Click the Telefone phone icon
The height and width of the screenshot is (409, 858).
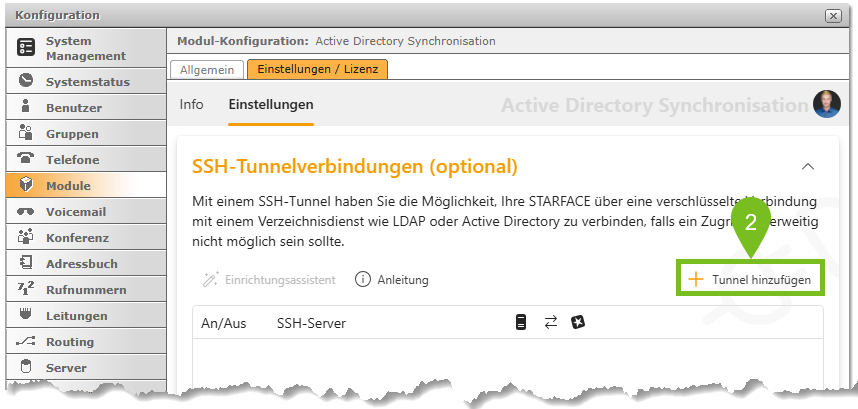click(26, 159)
